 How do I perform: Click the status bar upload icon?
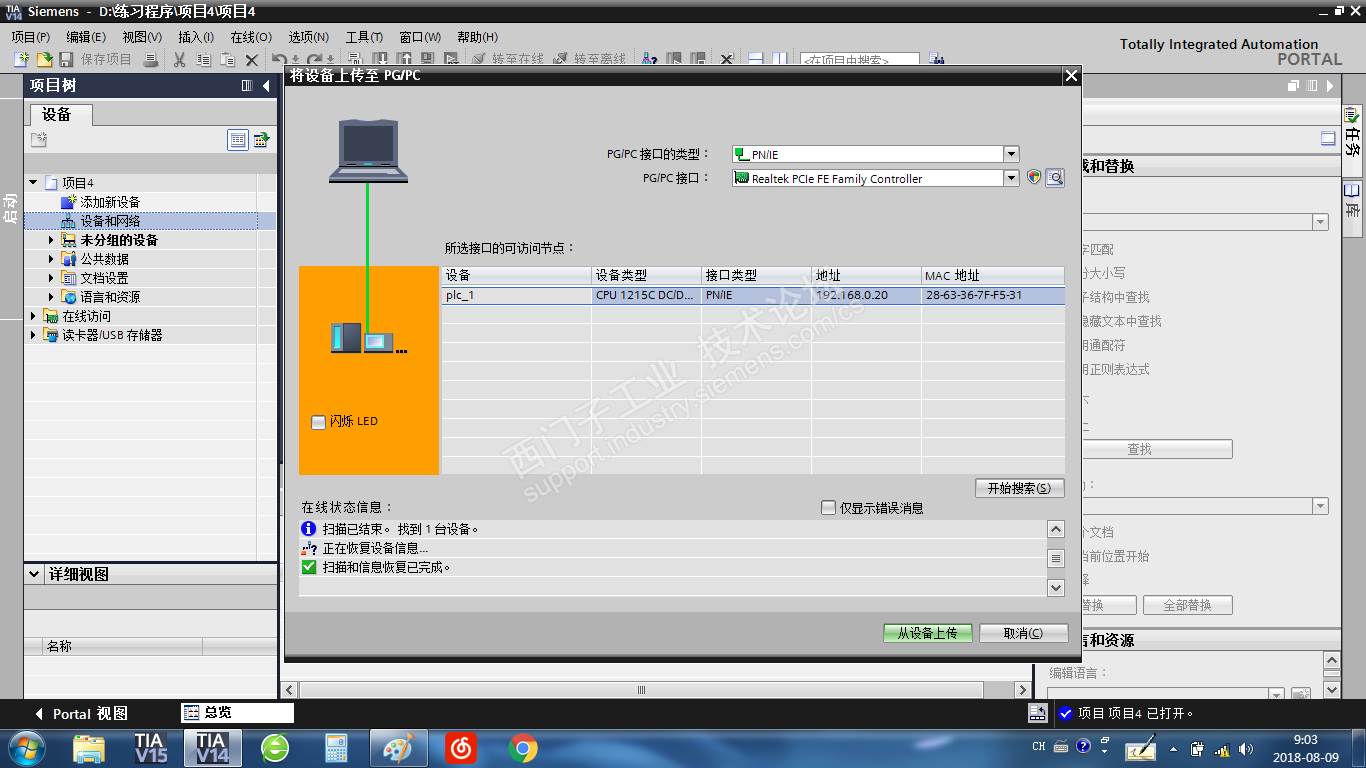tap(1038, 713)
